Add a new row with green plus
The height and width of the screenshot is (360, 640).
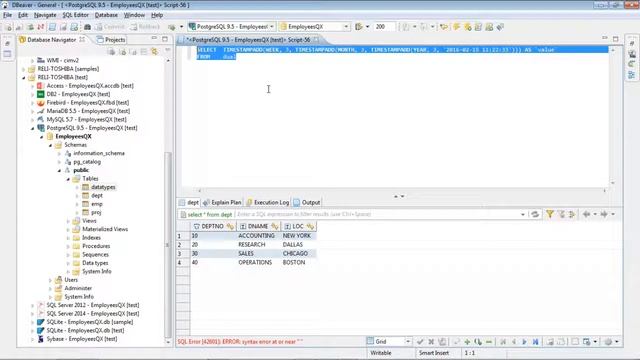click(x=467, y=342)
